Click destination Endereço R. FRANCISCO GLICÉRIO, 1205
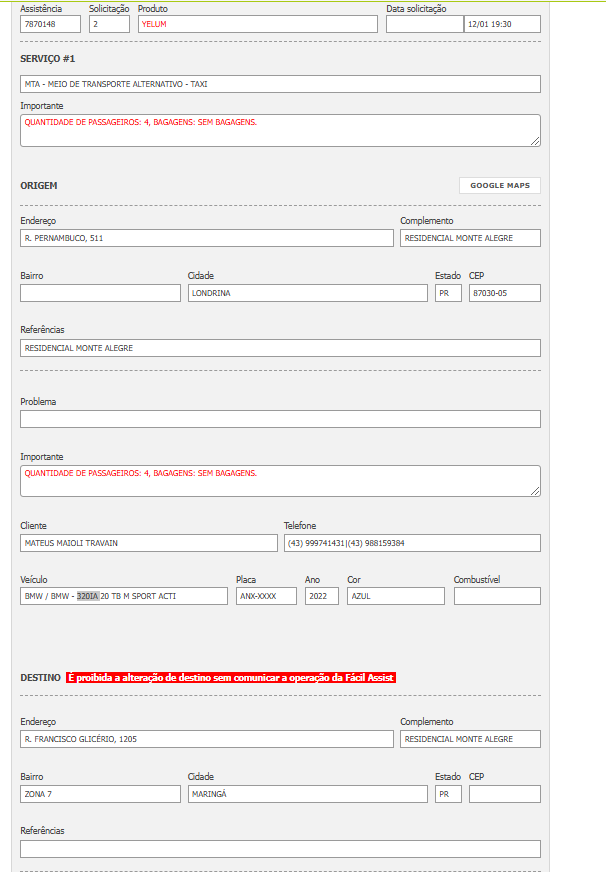 (207, 739)
